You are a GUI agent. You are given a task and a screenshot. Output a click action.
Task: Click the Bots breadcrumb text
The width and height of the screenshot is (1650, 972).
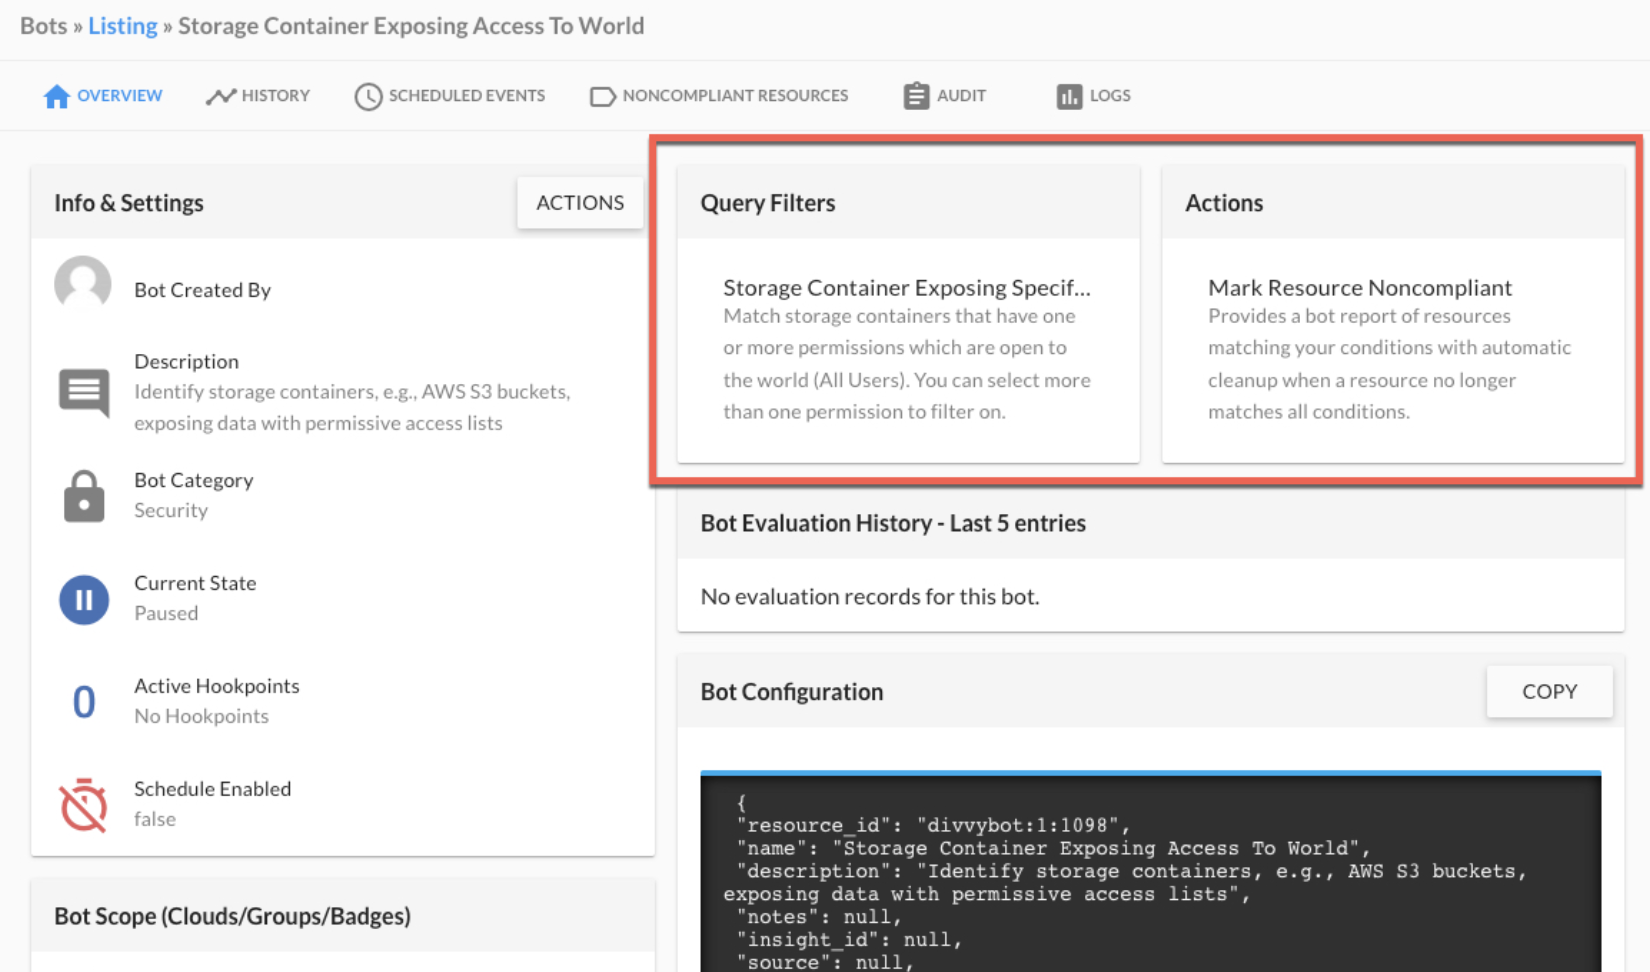tap(44, 26)
